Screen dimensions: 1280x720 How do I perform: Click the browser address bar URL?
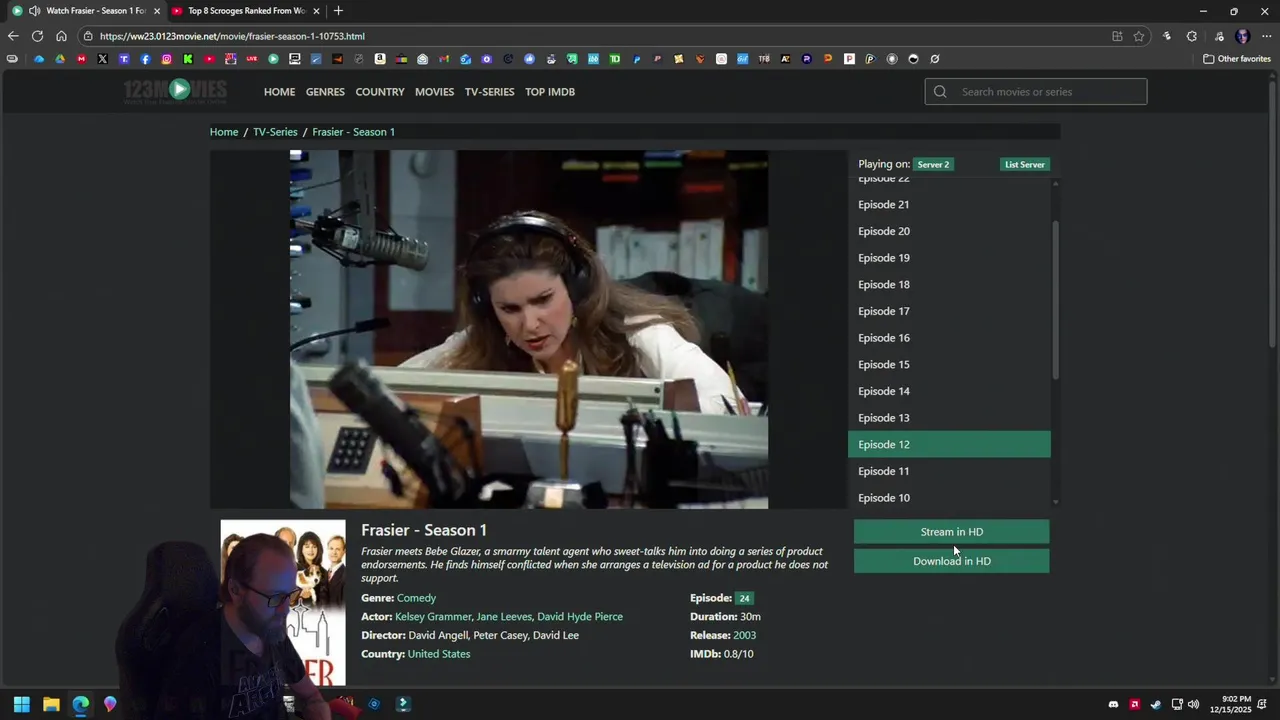coord(232,36)
